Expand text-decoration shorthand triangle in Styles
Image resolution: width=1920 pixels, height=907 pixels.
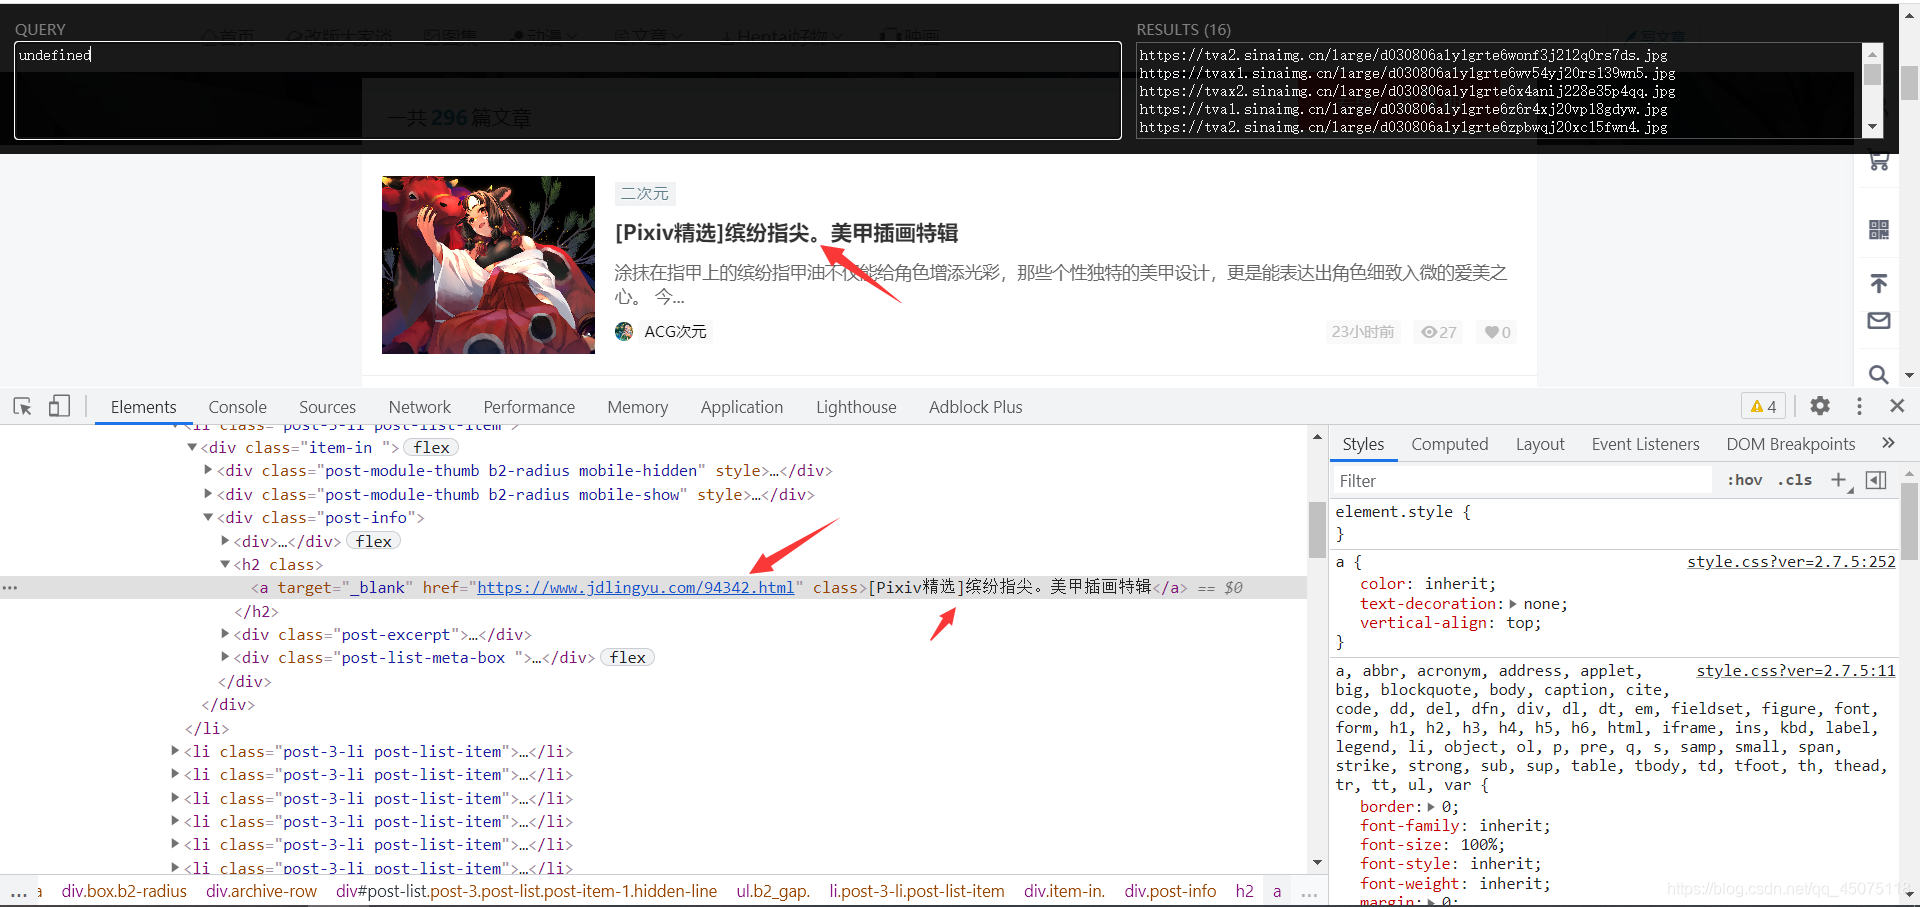(x=1513, y=604)
